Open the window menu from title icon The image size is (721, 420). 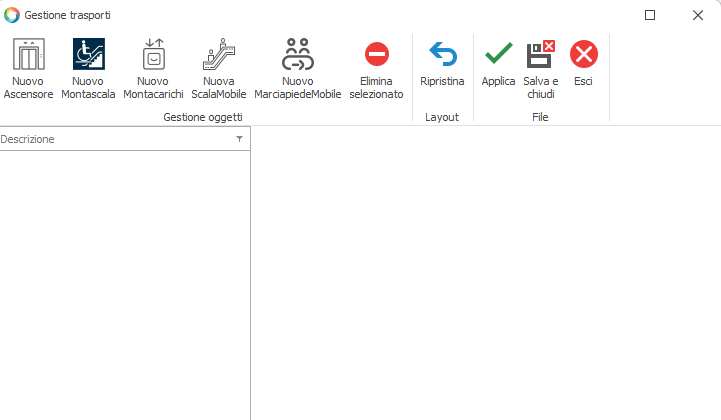pyautogui.click(x=12, y=15)
